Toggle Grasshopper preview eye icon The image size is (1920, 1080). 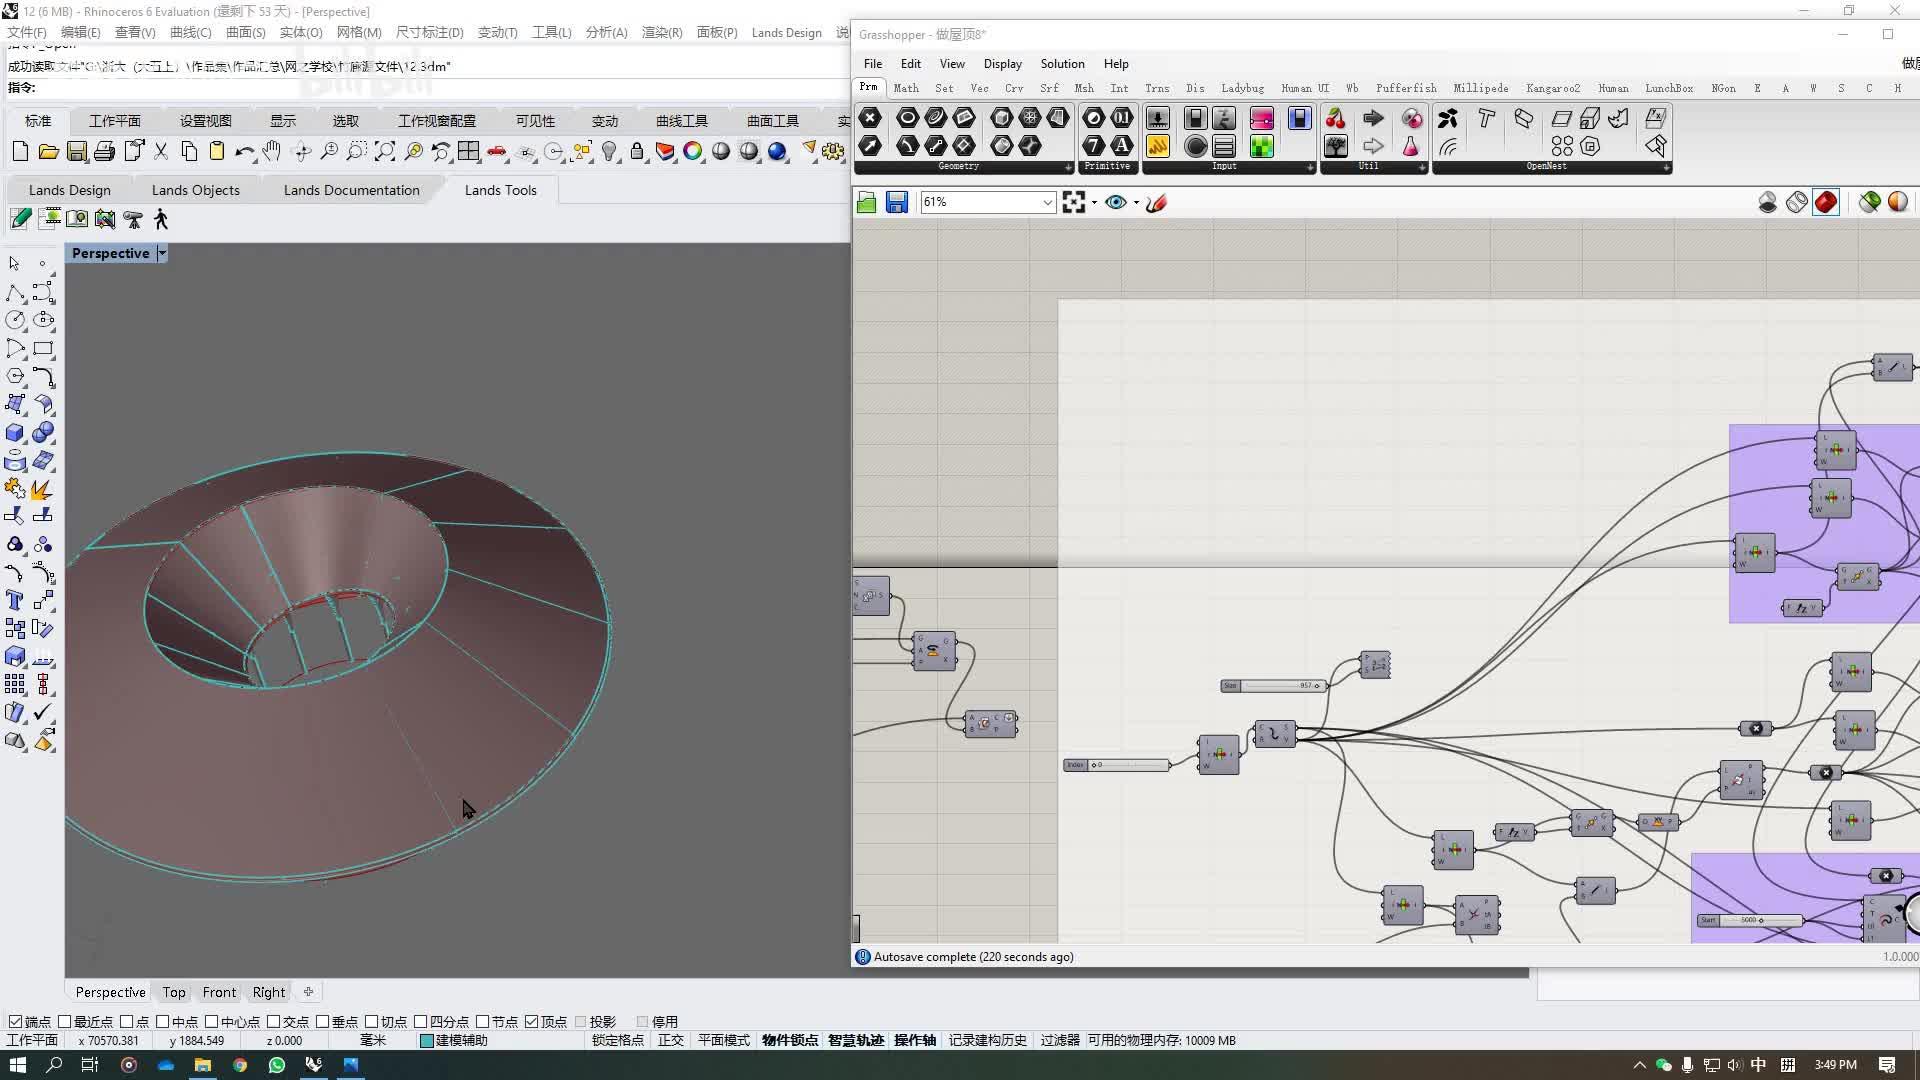click(1116, 203)
